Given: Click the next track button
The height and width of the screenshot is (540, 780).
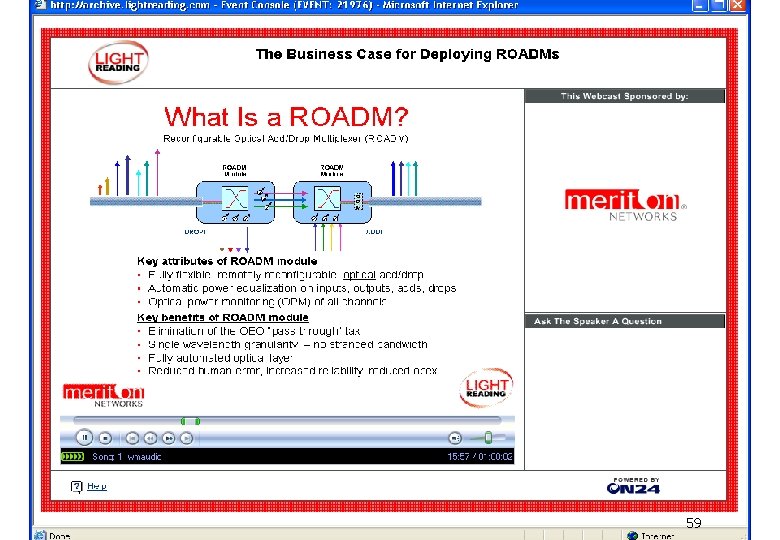Looking at the screenshot, I should coord(187,438).
